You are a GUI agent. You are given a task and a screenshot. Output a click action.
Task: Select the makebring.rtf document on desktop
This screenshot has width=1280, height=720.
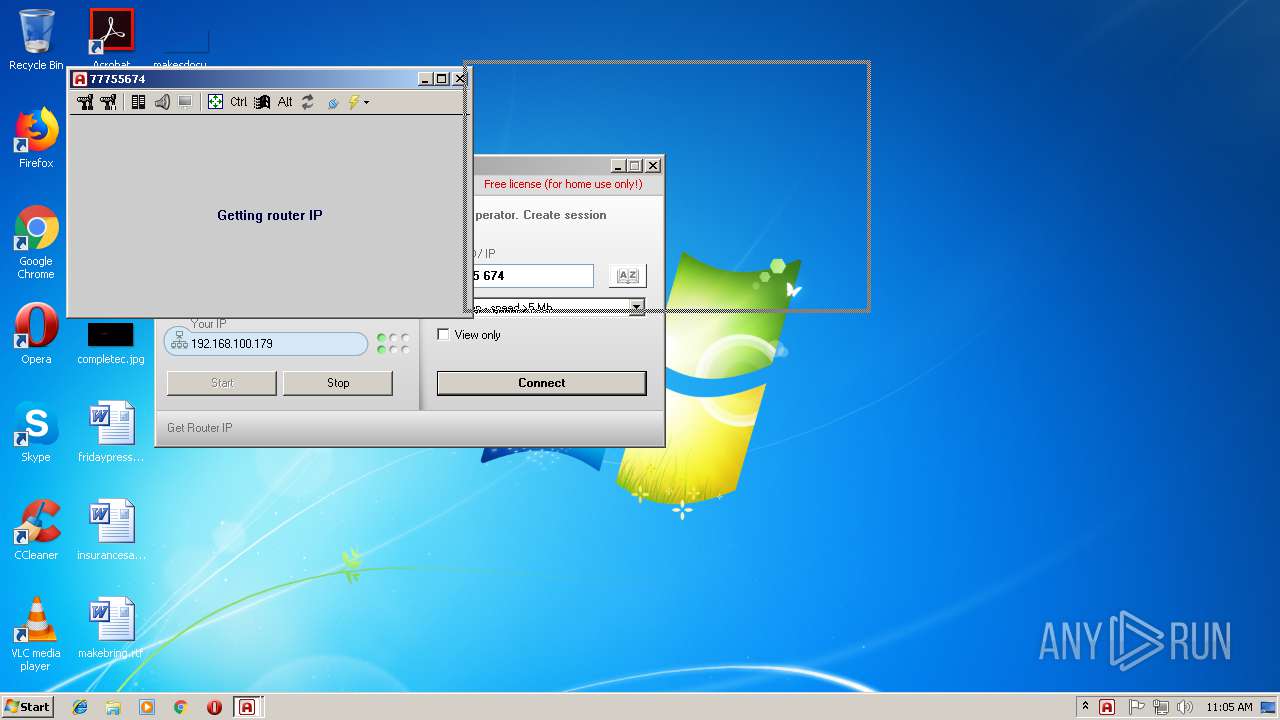[110, 628]
